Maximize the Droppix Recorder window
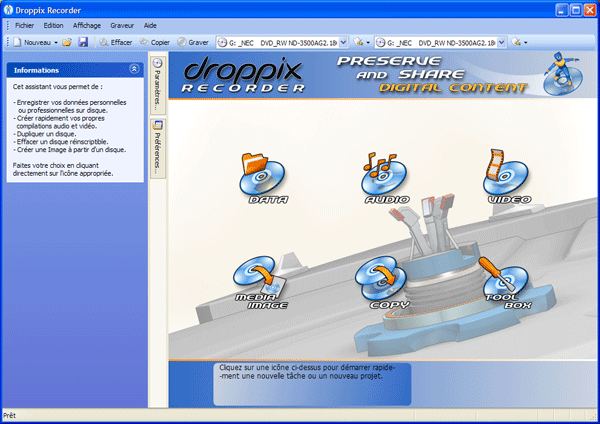Viewport: 600px width, 424px height. 576,10
